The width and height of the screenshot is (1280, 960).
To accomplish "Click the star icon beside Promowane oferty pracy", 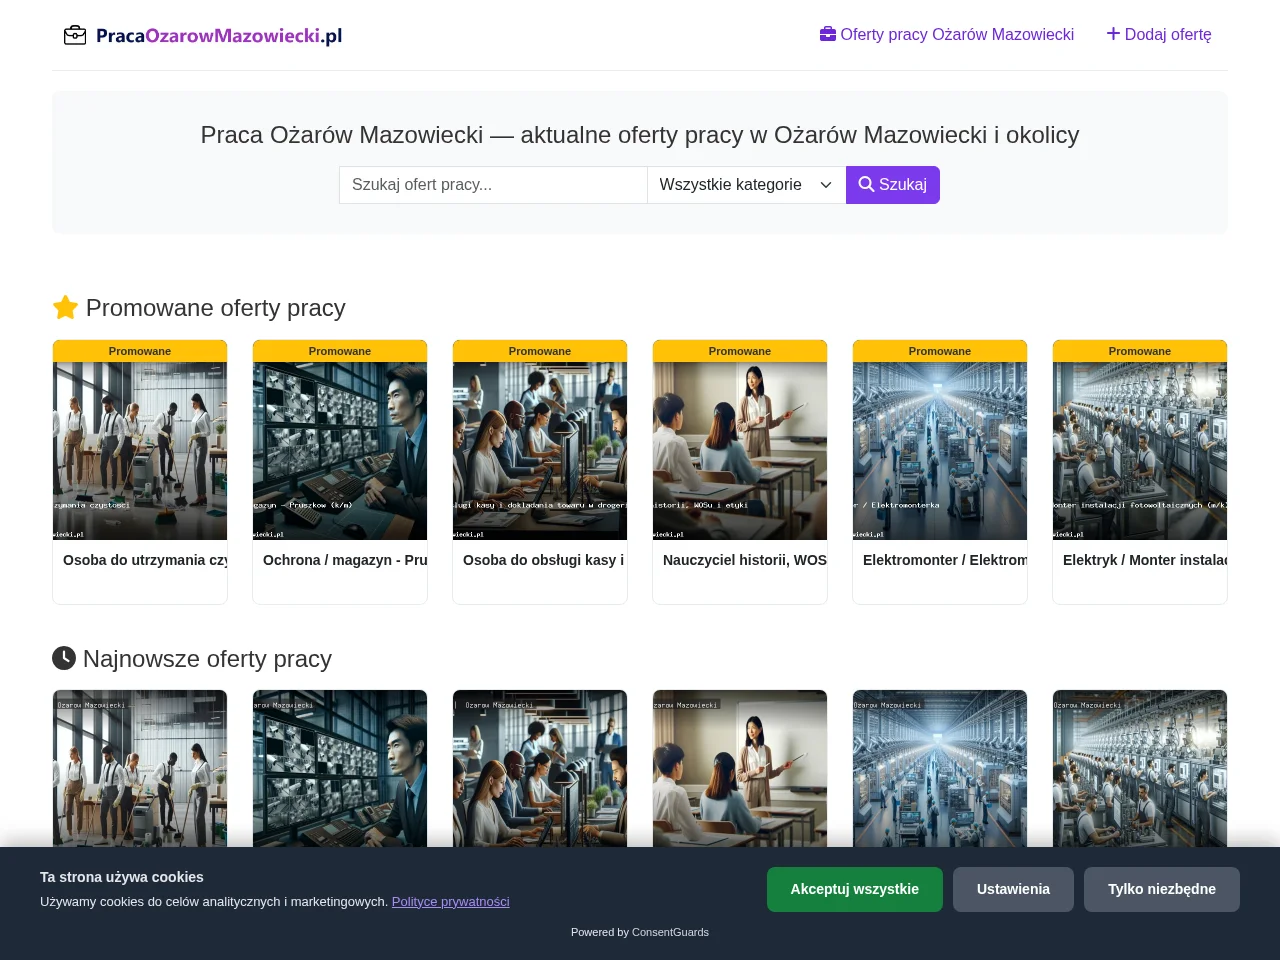I will click(x=65, y=307).
